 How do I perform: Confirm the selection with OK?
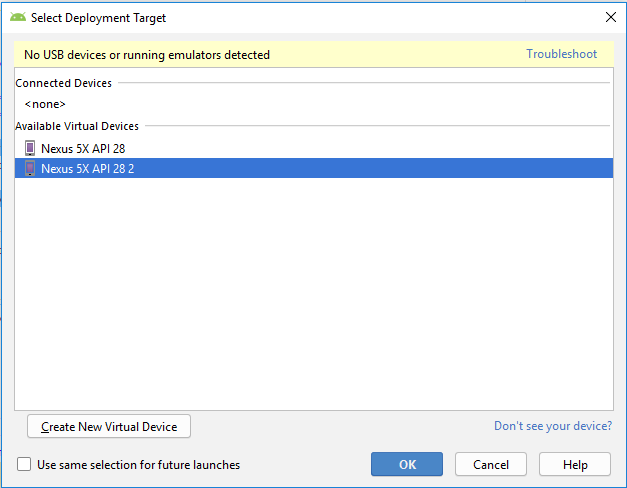point(407,464)
